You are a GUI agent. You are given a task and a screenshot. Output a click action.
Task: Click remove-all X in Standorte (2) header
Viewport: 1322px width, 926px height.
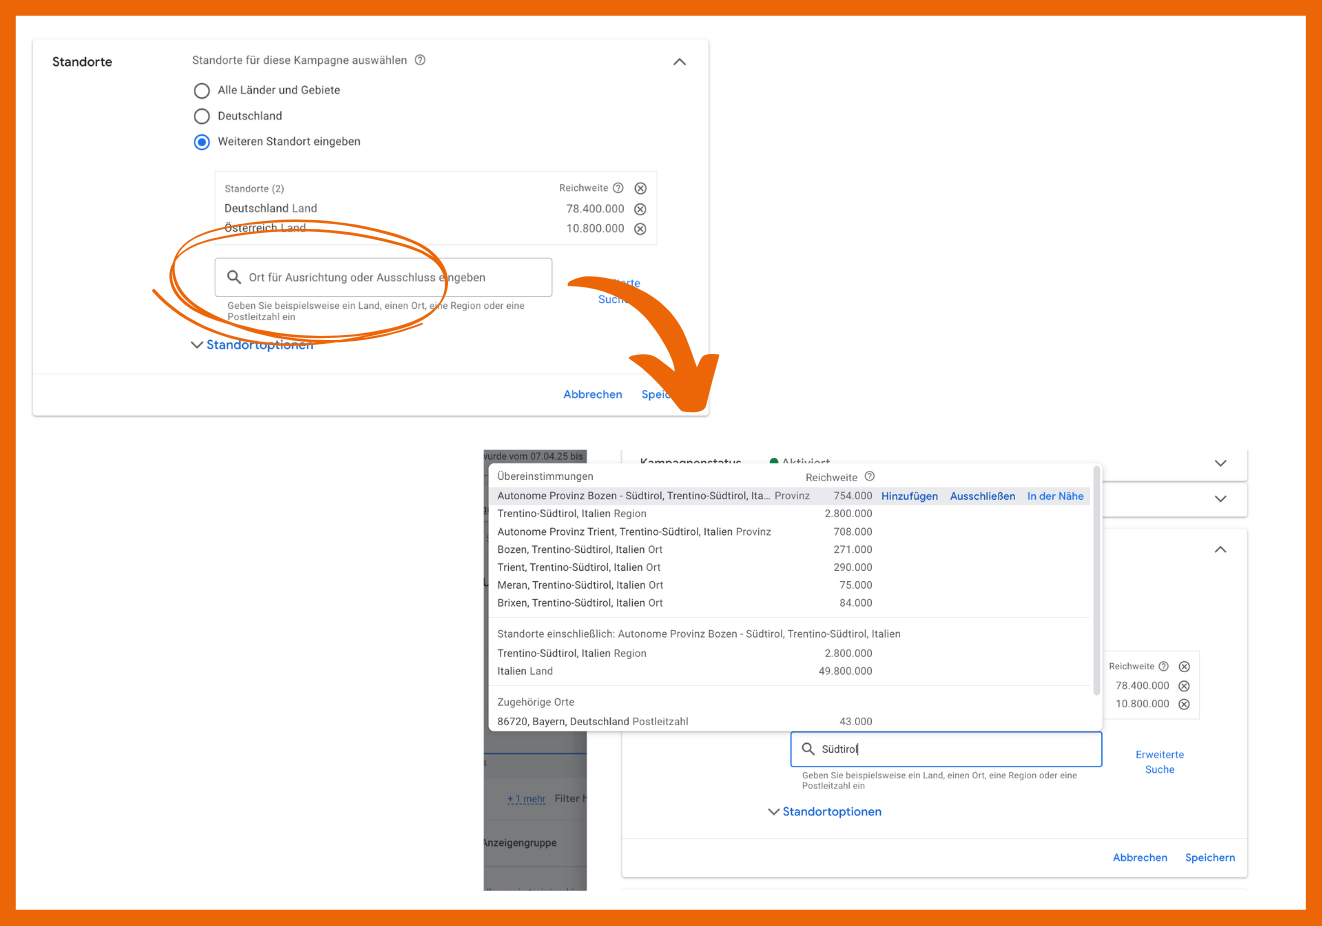tap(640, 188)
